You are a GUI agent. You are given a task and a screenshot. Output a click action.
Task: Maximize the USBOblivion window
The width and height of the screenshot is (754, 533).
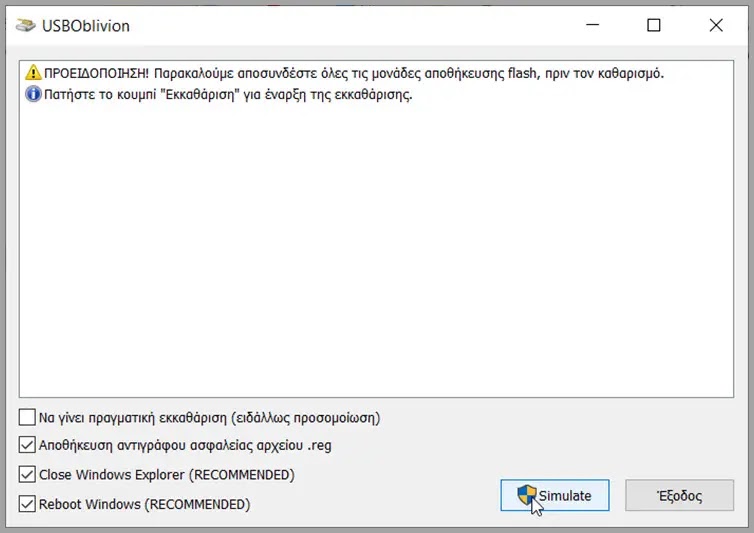pyautogui.click(x=653, y=25)
